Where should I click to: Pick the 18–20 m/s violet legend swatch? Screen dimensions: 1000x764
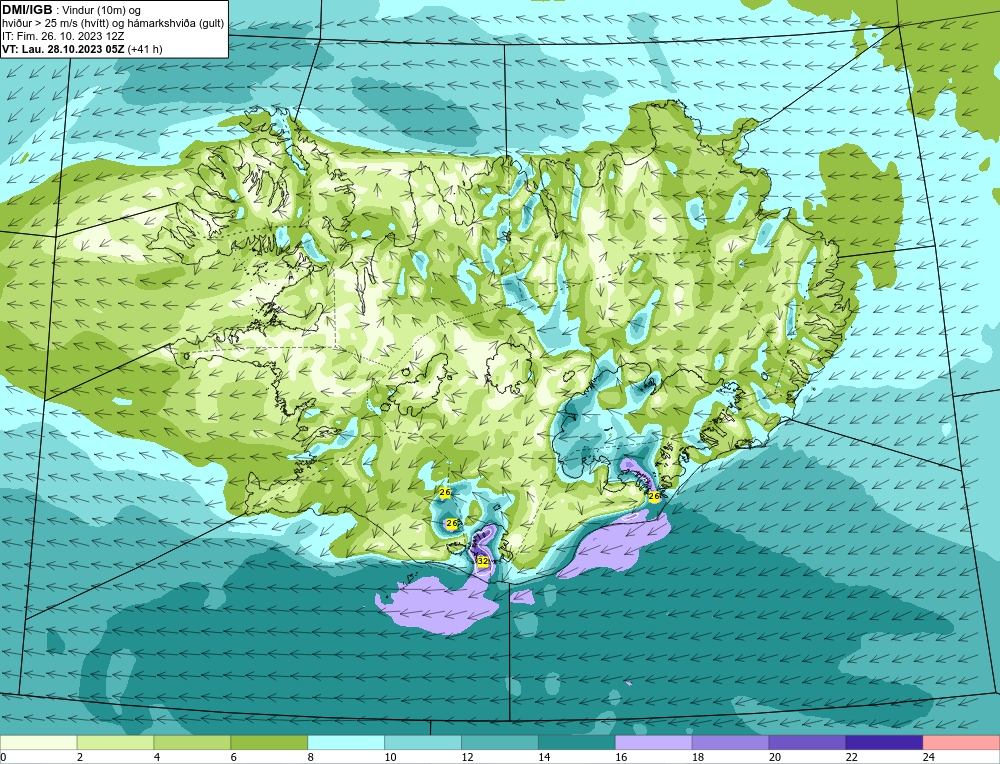[x=730, y=743]
